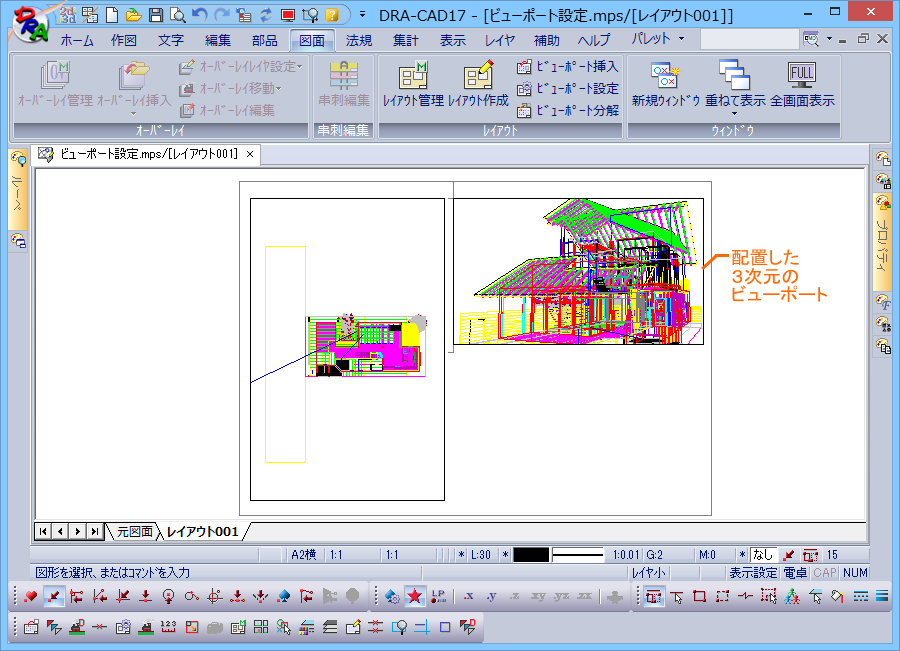Click G:2 group indicator in status bar
Viewport: 900px width, 651px height.
pyautogui.click(x=654, y=555)
